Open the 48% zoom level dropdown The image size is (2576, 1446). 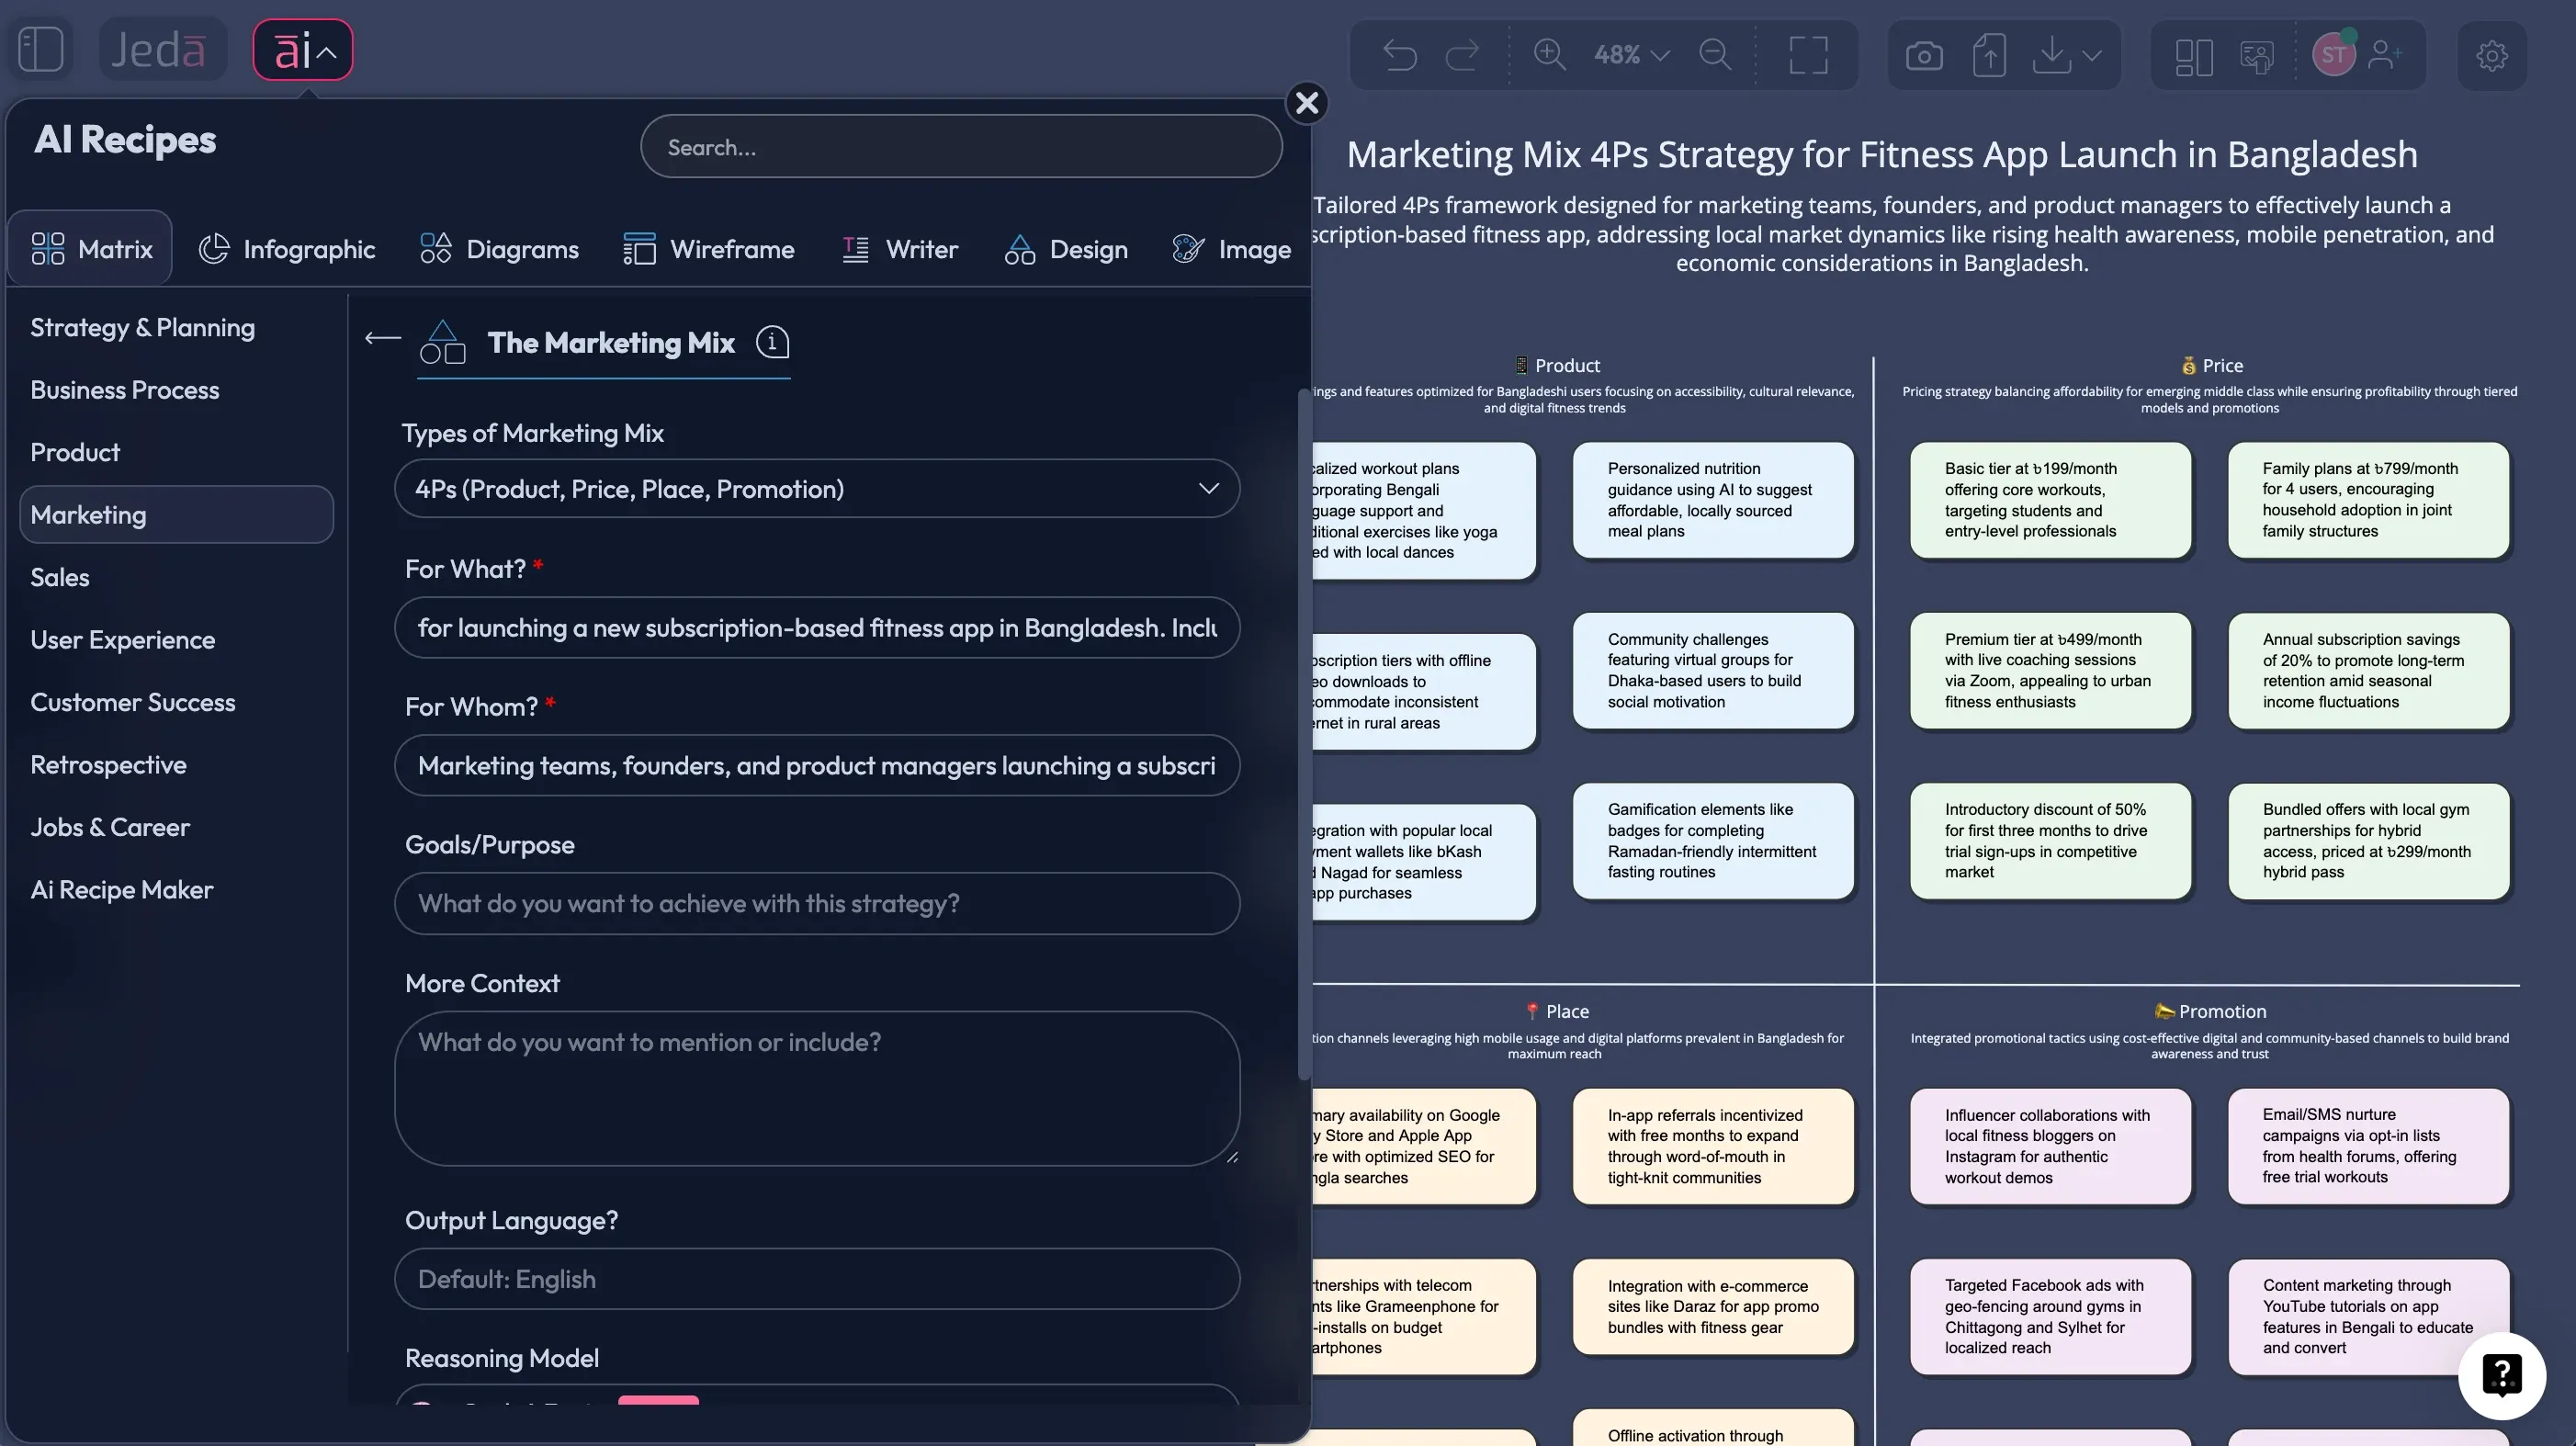[1628, 55]
